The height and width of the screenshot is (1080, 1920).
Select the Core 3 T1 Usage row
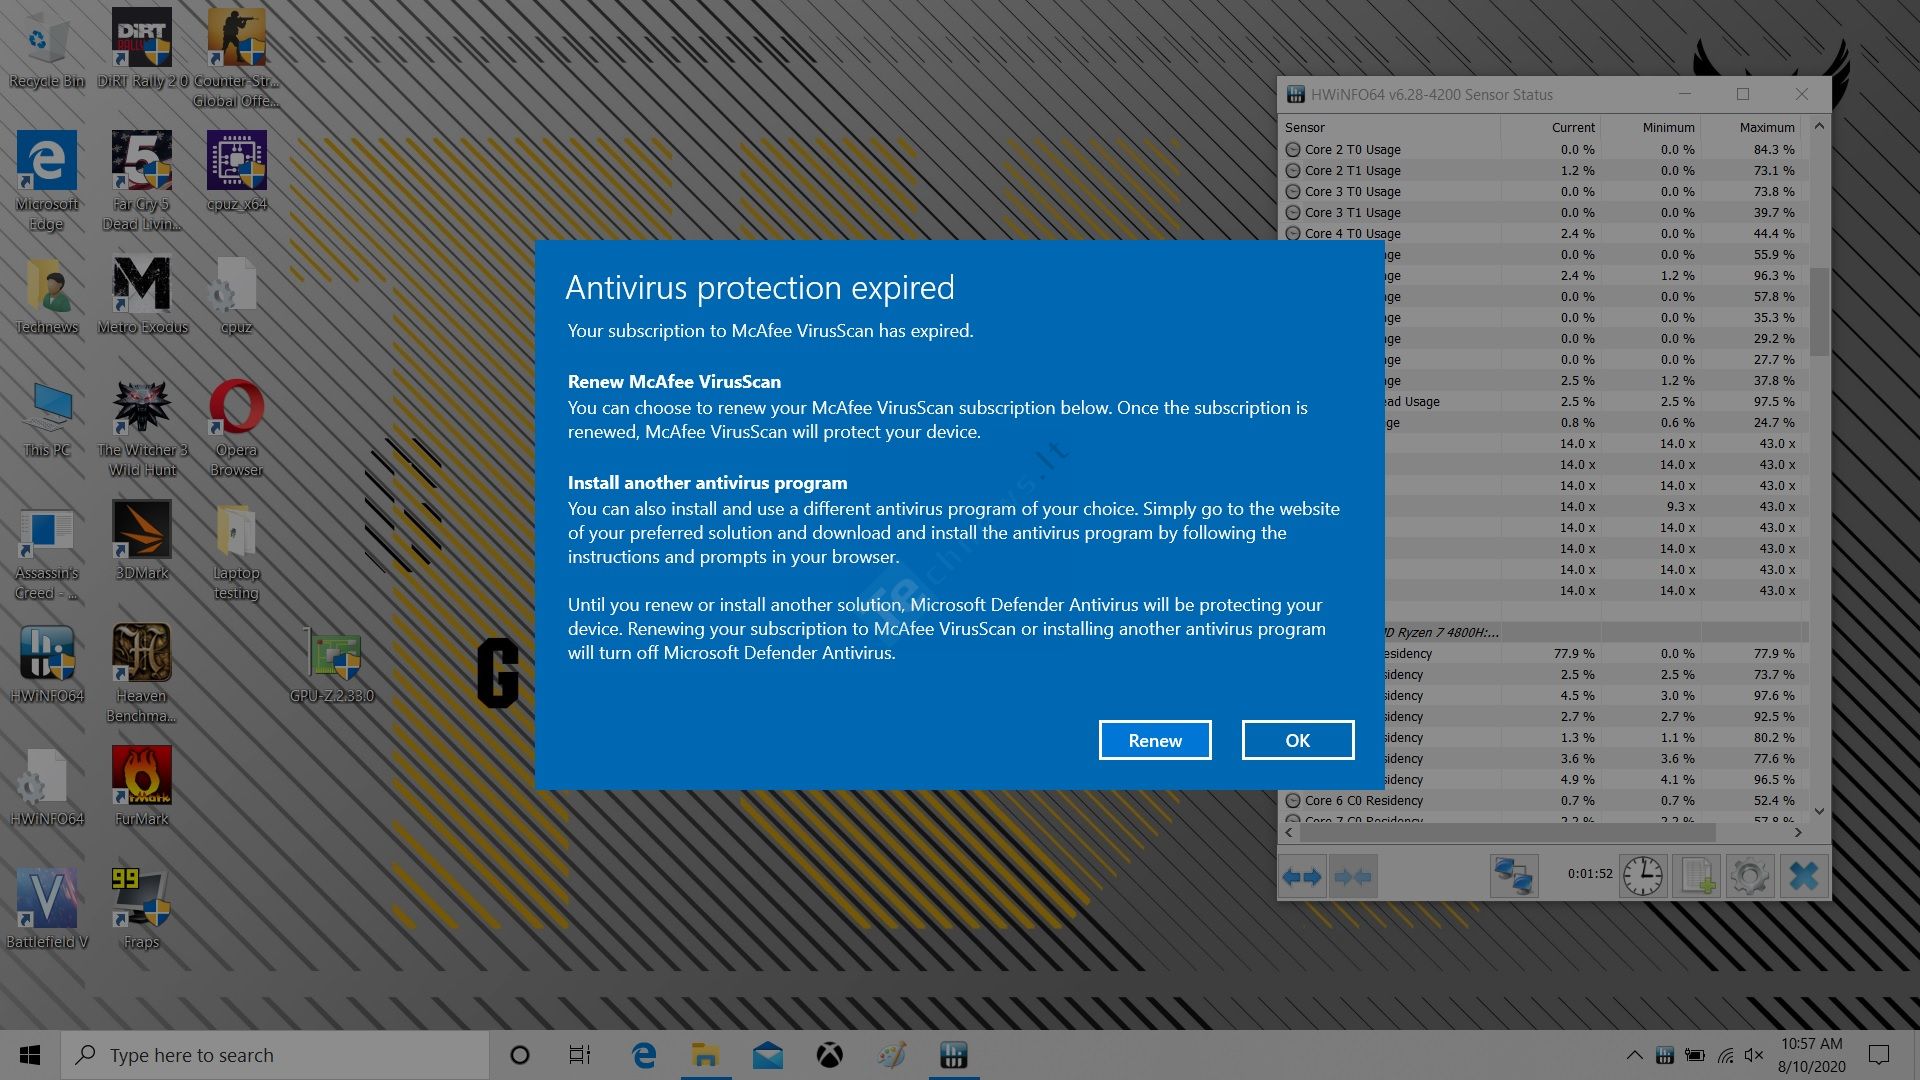(x=1544, y=212)
